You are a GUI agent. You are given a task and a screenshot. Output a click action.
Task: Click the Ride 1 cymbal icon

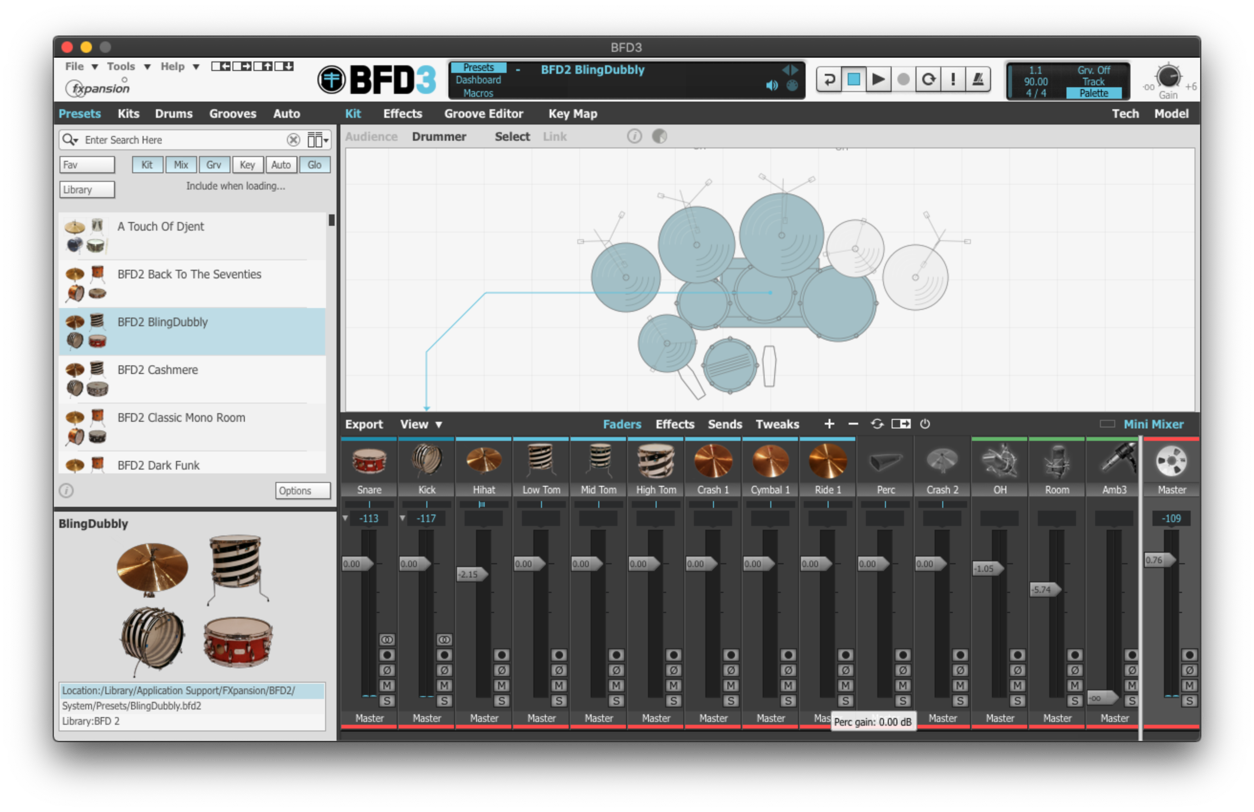(828, 461)
